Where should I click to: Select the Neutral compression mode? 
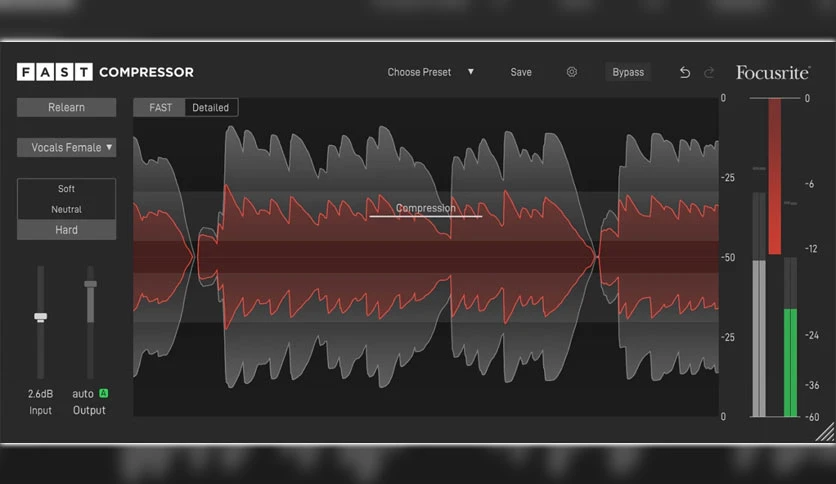point(66,209)
